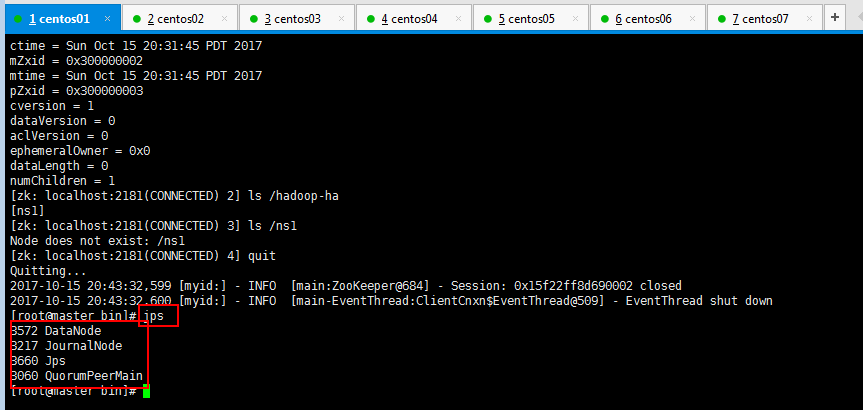The image size is (863, 410).
Task: Close the centos01 tab with its X
Action: coord(106,19)
